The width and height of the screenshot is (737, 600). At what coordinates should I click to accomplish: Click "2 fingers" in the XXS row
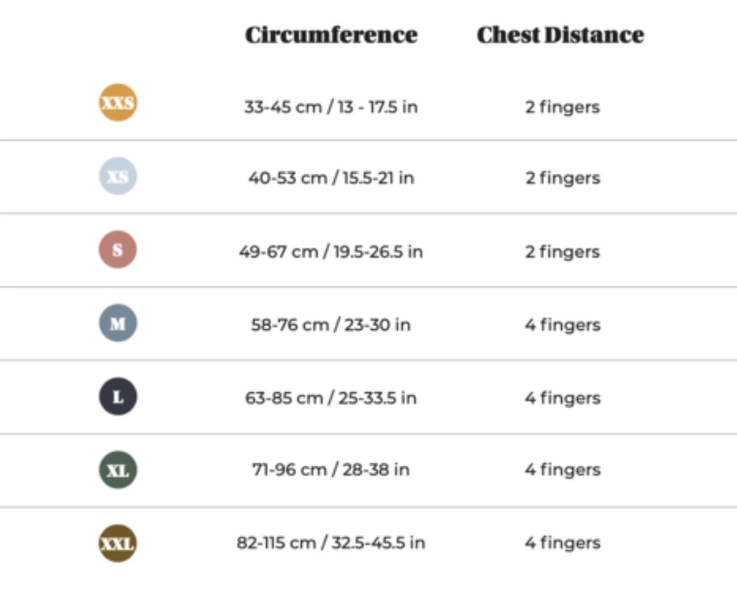pyautogui.click(x=562, y=106)
